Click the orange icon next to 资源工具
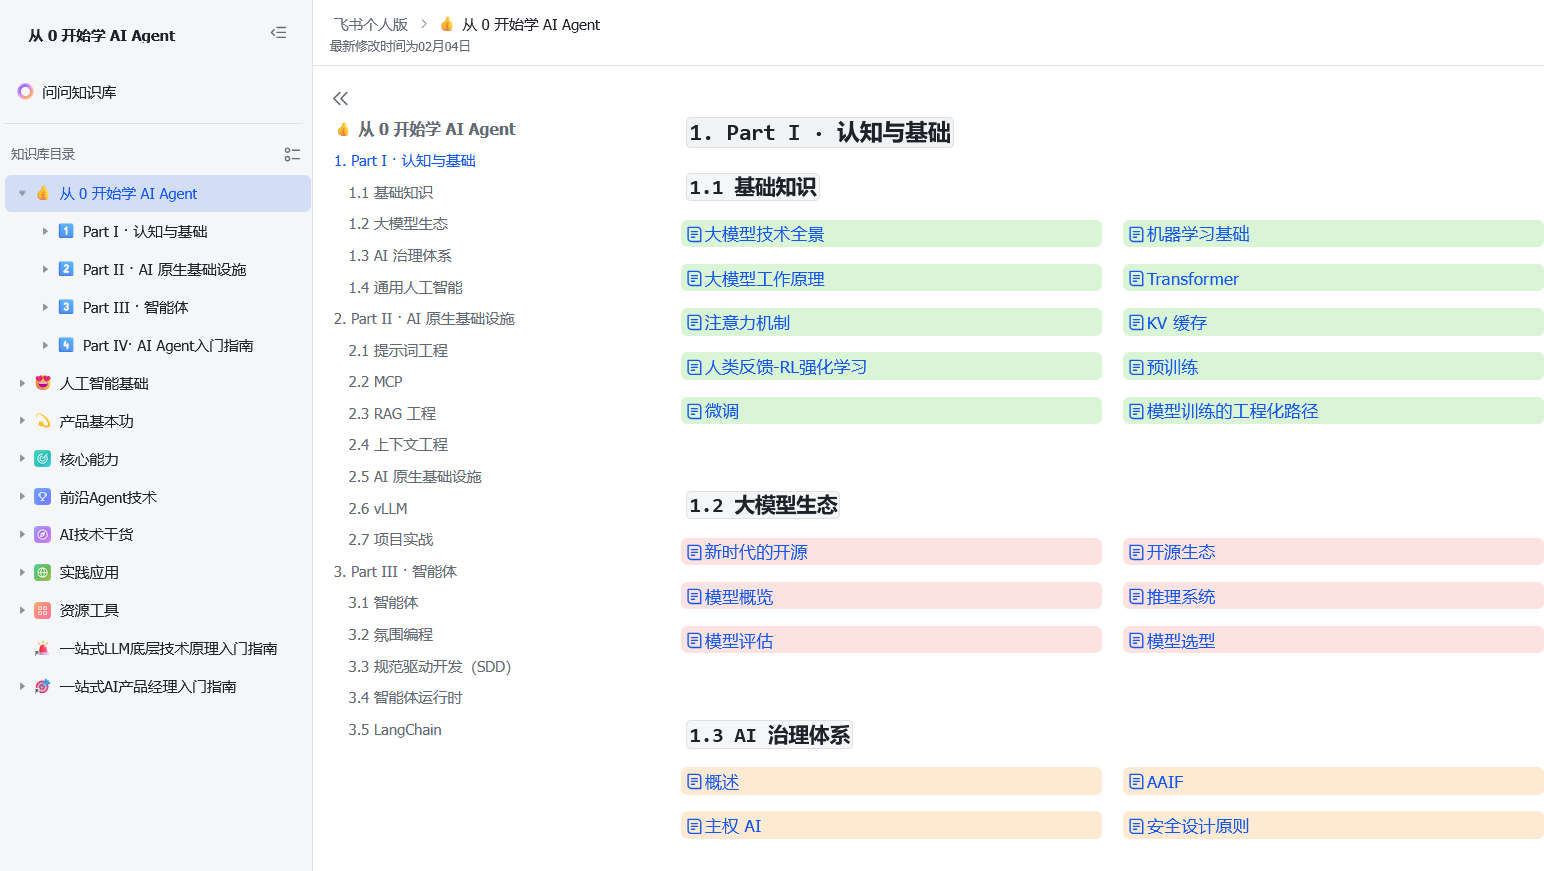 42,610
